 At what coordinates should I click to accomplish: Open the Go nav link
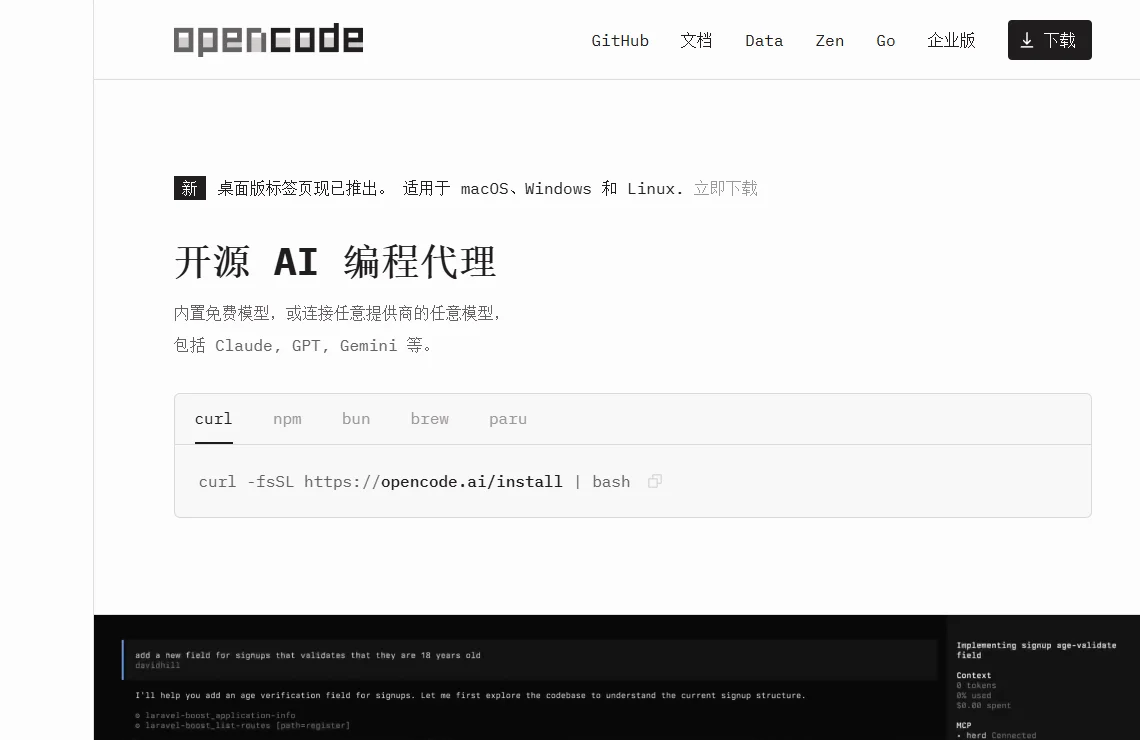pyautogui.click(x=886, y=41)
